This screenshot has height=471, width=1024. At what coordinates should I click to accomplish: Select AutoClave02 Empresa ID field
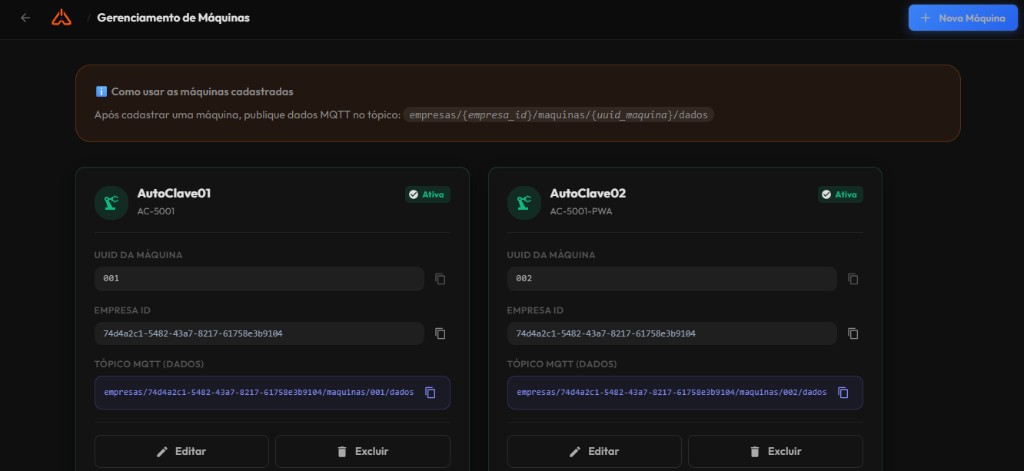tap(672, 333)
